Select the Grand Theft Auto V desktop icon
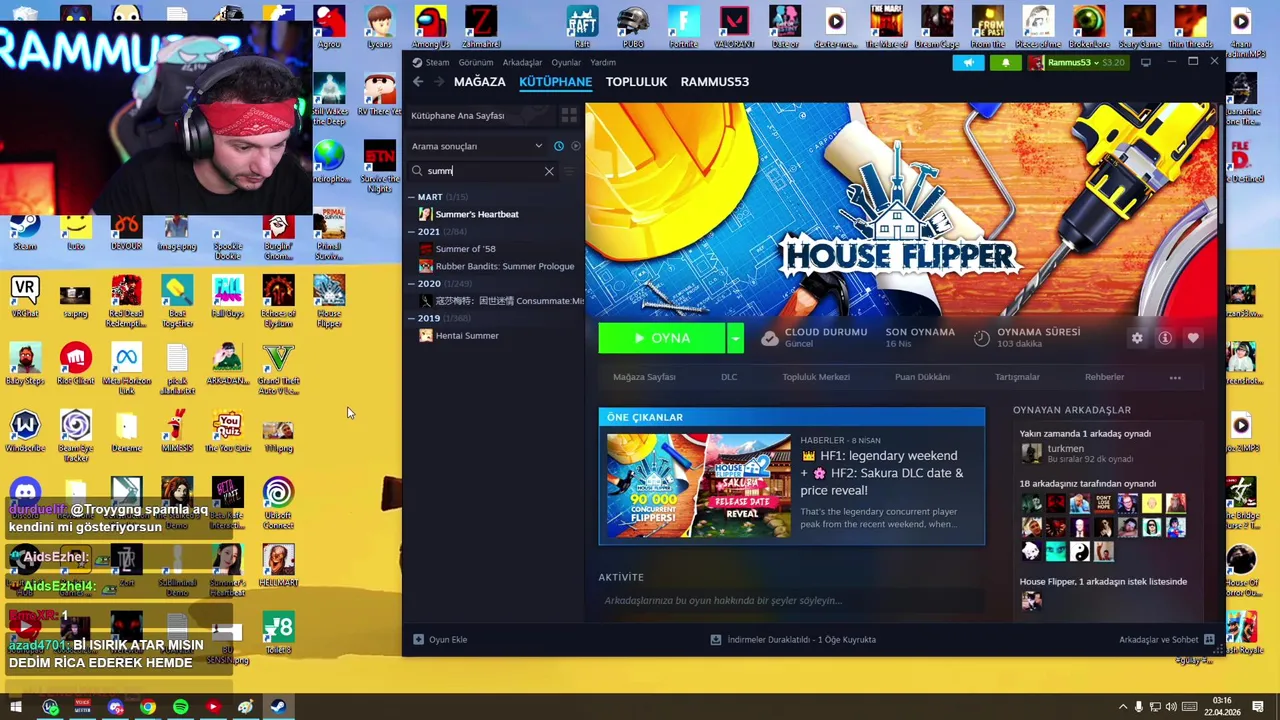 tap(278, 368)
